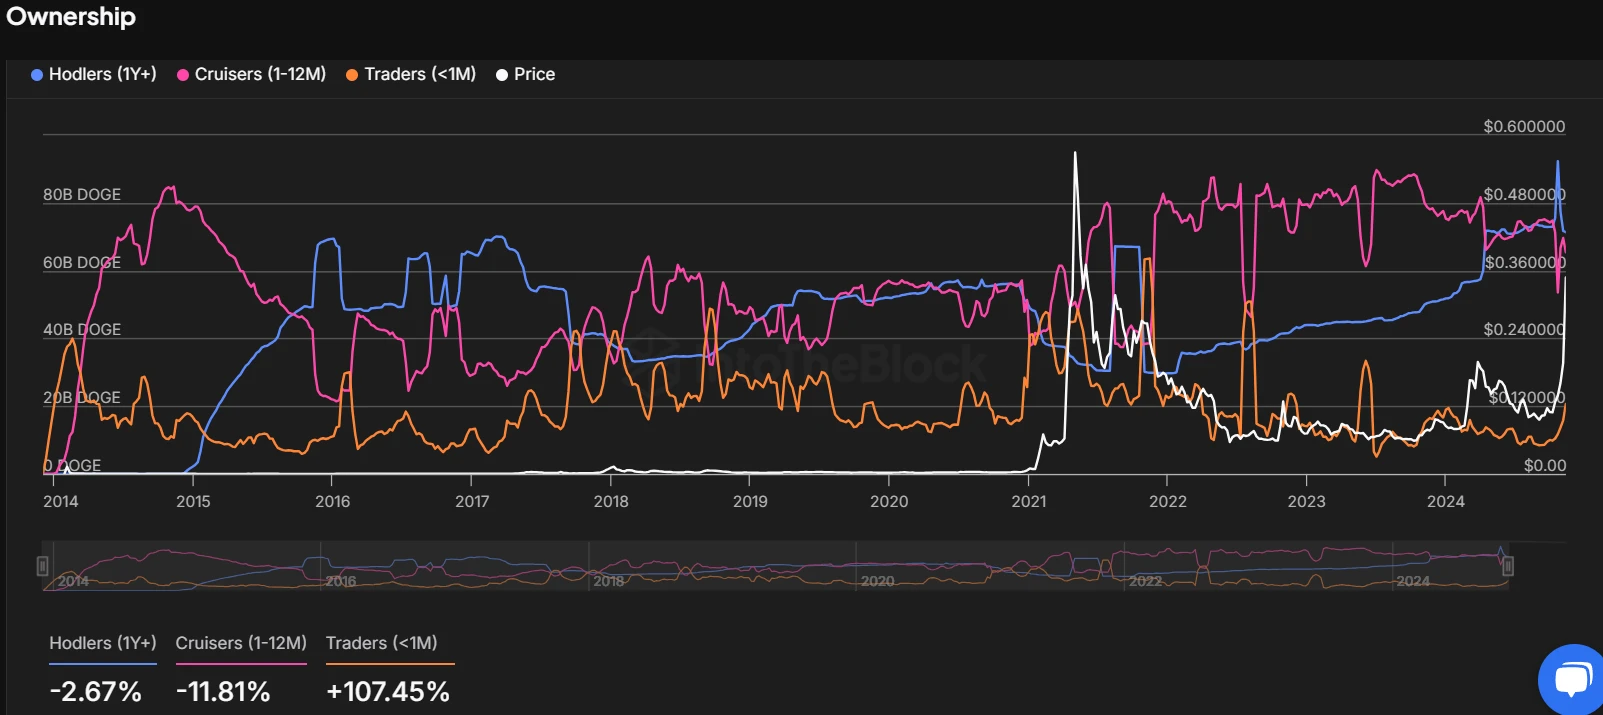Click the +107.45% Traders change value
This screenshot has width=1603, height=715.
point(388,691)
